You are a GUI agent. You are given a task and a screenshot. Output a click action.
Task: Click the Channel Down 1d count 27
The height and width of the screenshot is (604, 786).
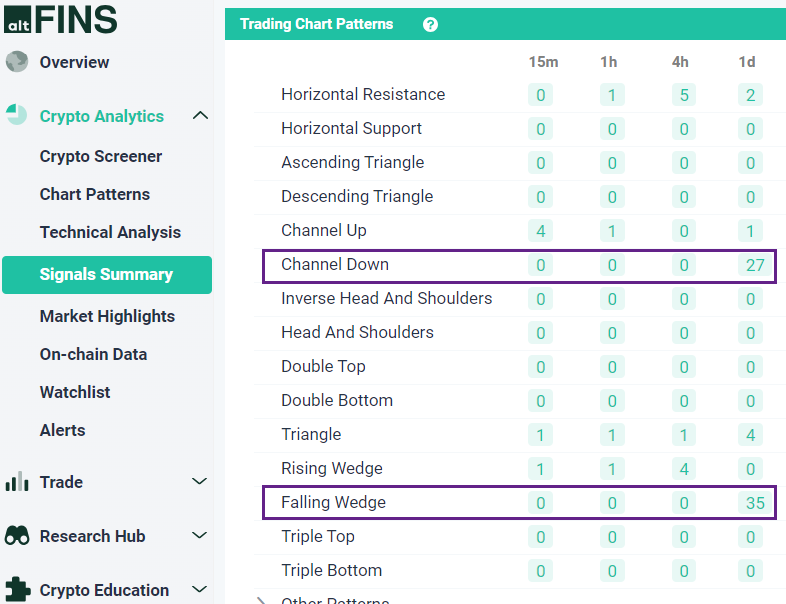755,264
